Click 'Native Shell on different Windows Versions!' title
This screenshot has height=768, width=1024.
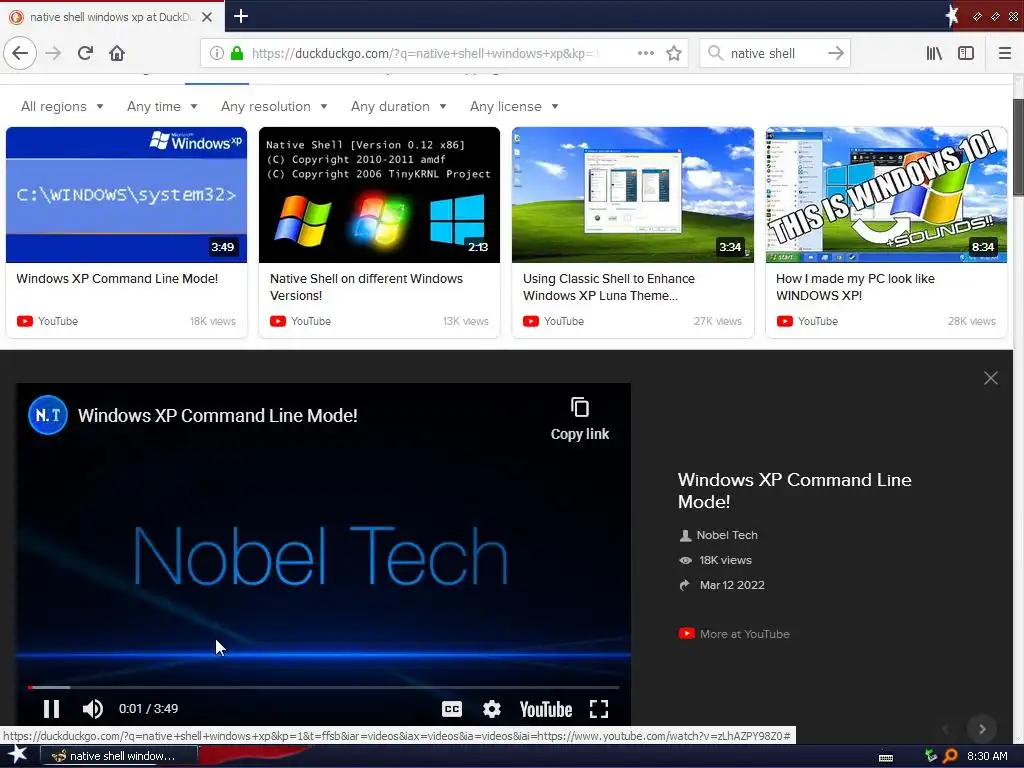click(366, 287)
